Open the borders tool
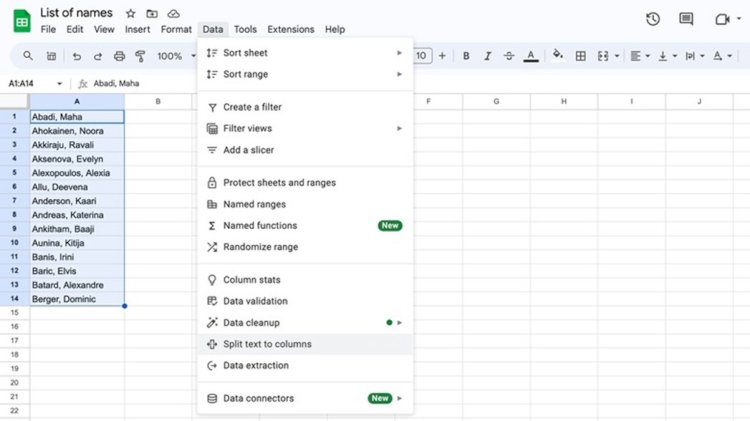 pos(580,56)
